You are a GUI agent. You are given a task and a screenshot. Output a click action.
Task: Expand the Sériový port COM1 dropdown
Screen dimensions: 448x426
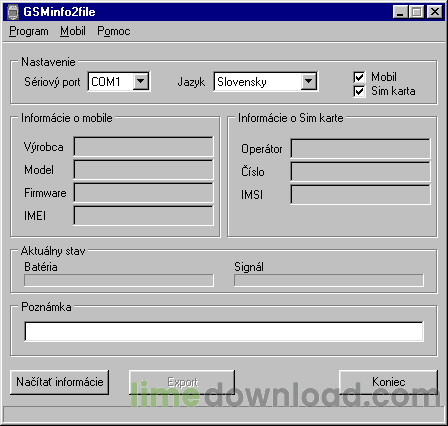pyautogui.click(x=141, y=81)
